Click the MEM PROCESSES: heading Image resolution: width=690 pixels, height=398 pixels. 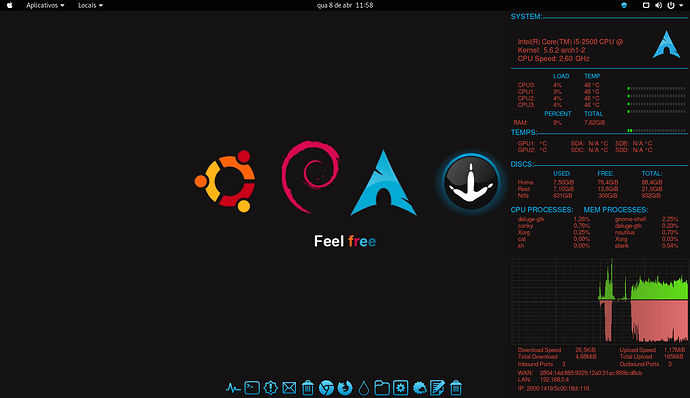click(x=616, y=210)
